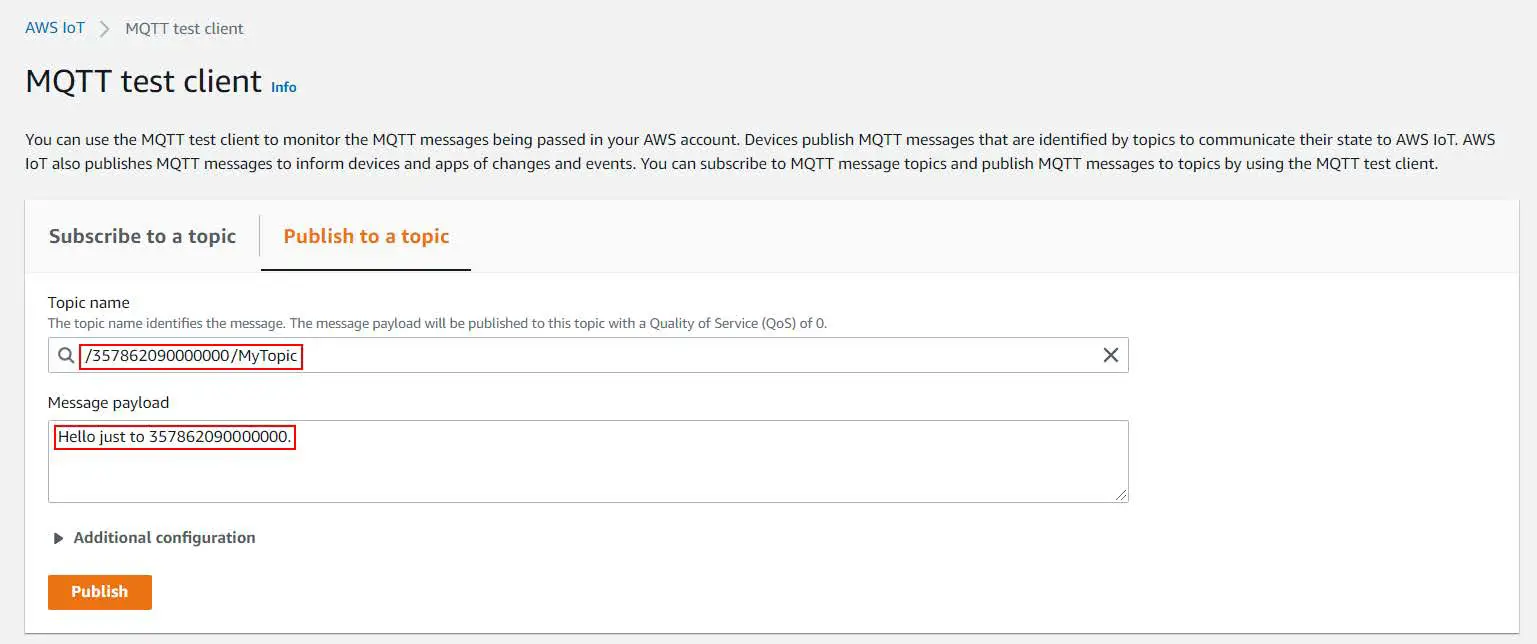The image size is (1537, 644).
Task: Click the magnifier icon in the topic field
Action: pos(66,355)
